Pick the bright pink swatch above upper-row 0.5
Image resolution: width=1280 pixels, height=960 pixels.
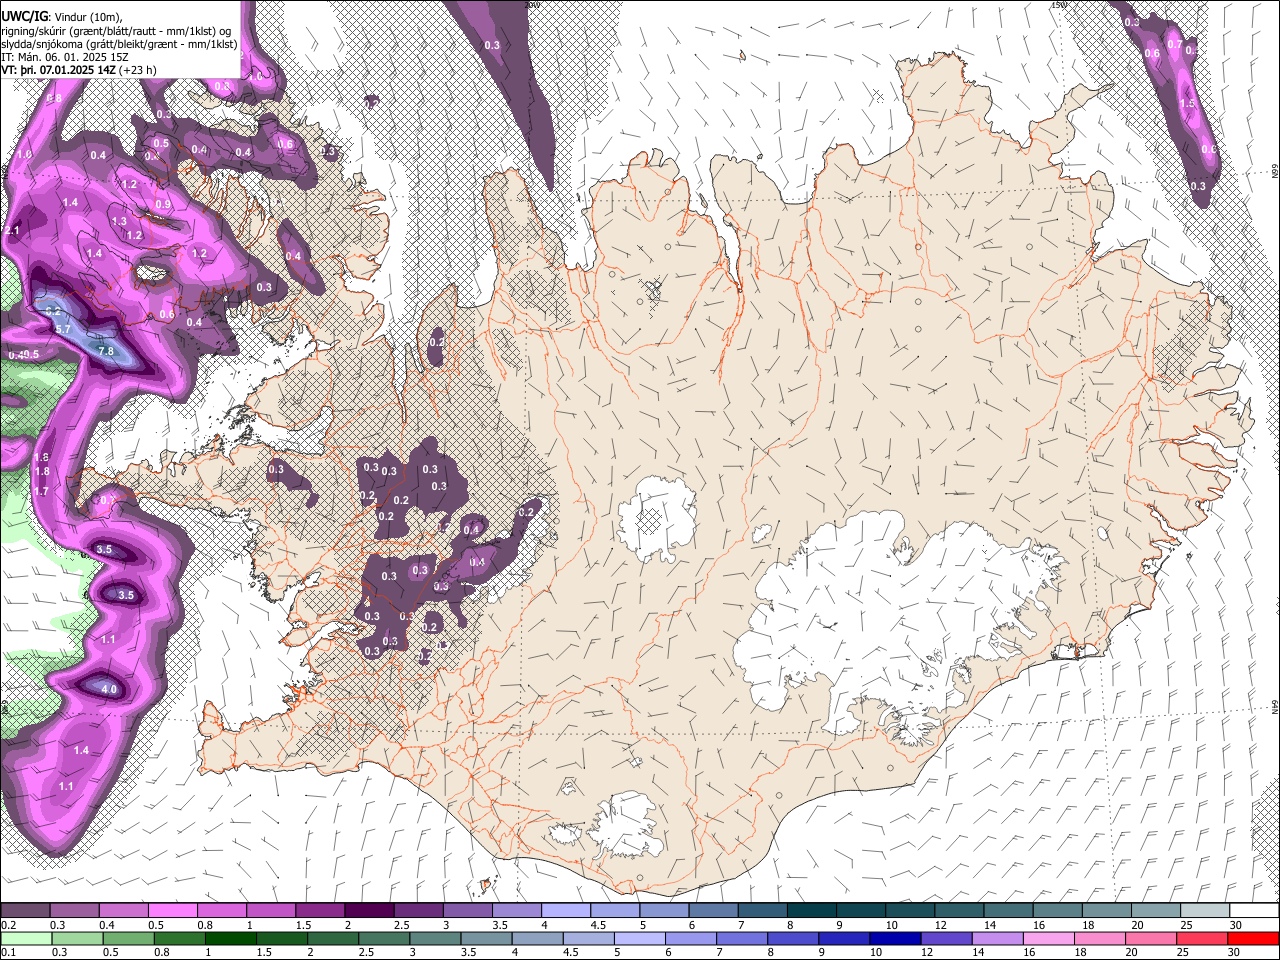pyautogui.click(x=172, y=911)
